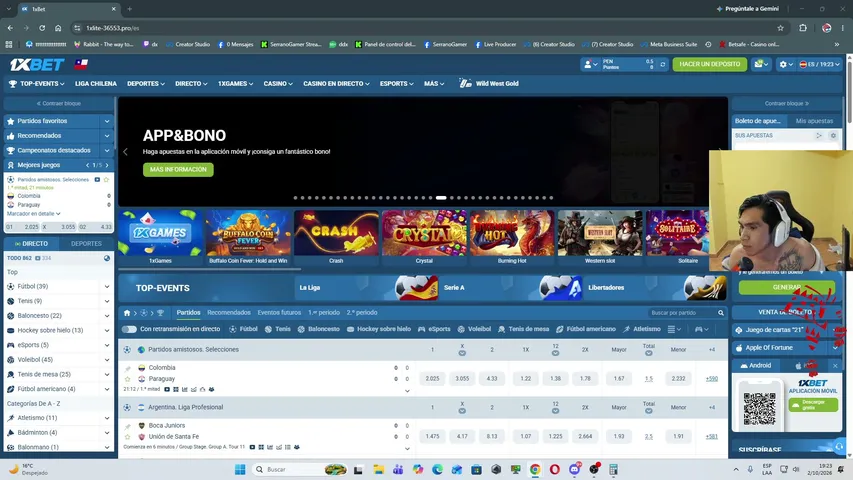The height and width of the screenshot is (480, 853).
Task: Switch to DEPORTES sidebar tab
Action: click(x=86, y=244)
